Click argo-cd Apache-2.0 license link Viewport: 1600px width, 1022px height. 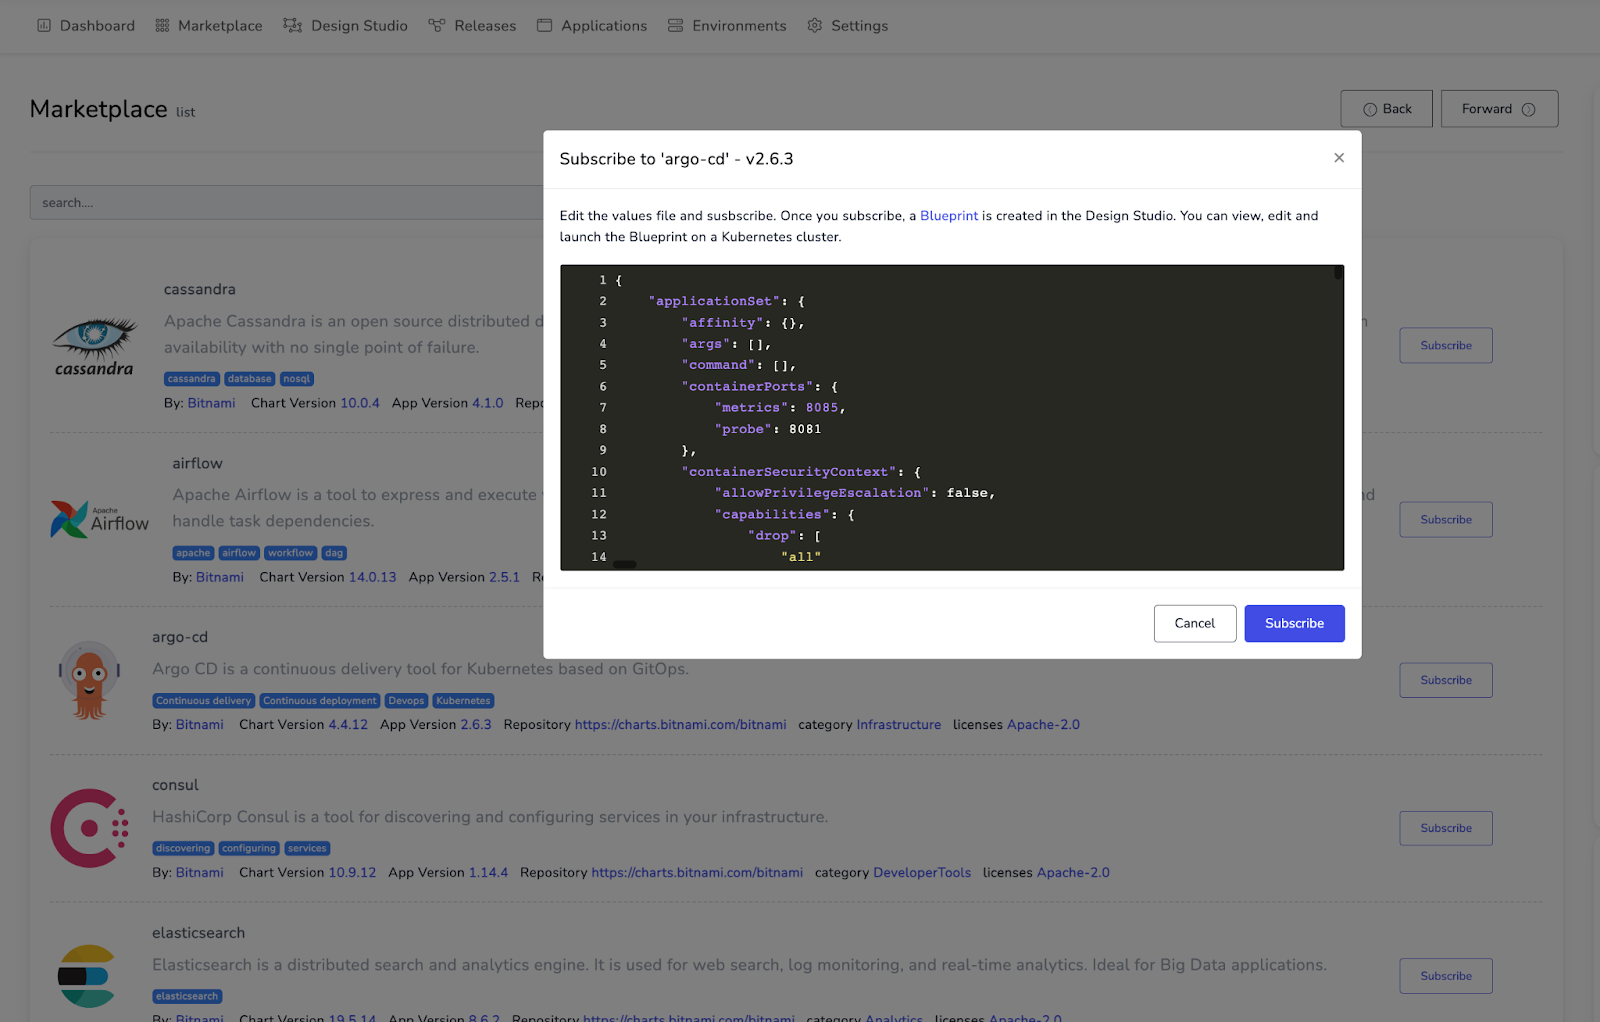tap(1043, 725)
